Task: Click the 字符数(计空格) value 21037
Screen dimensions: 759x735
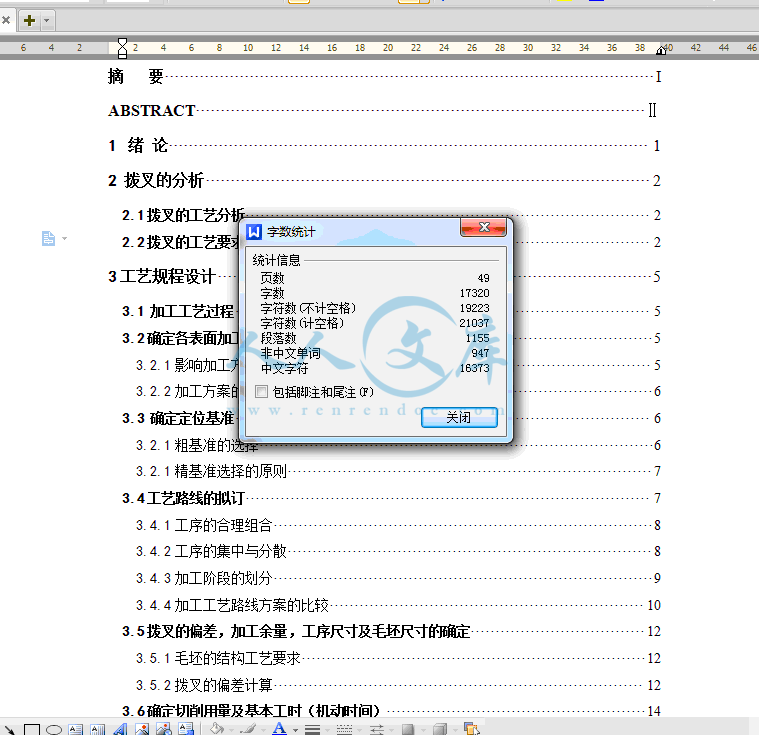Action: (474, 323)
